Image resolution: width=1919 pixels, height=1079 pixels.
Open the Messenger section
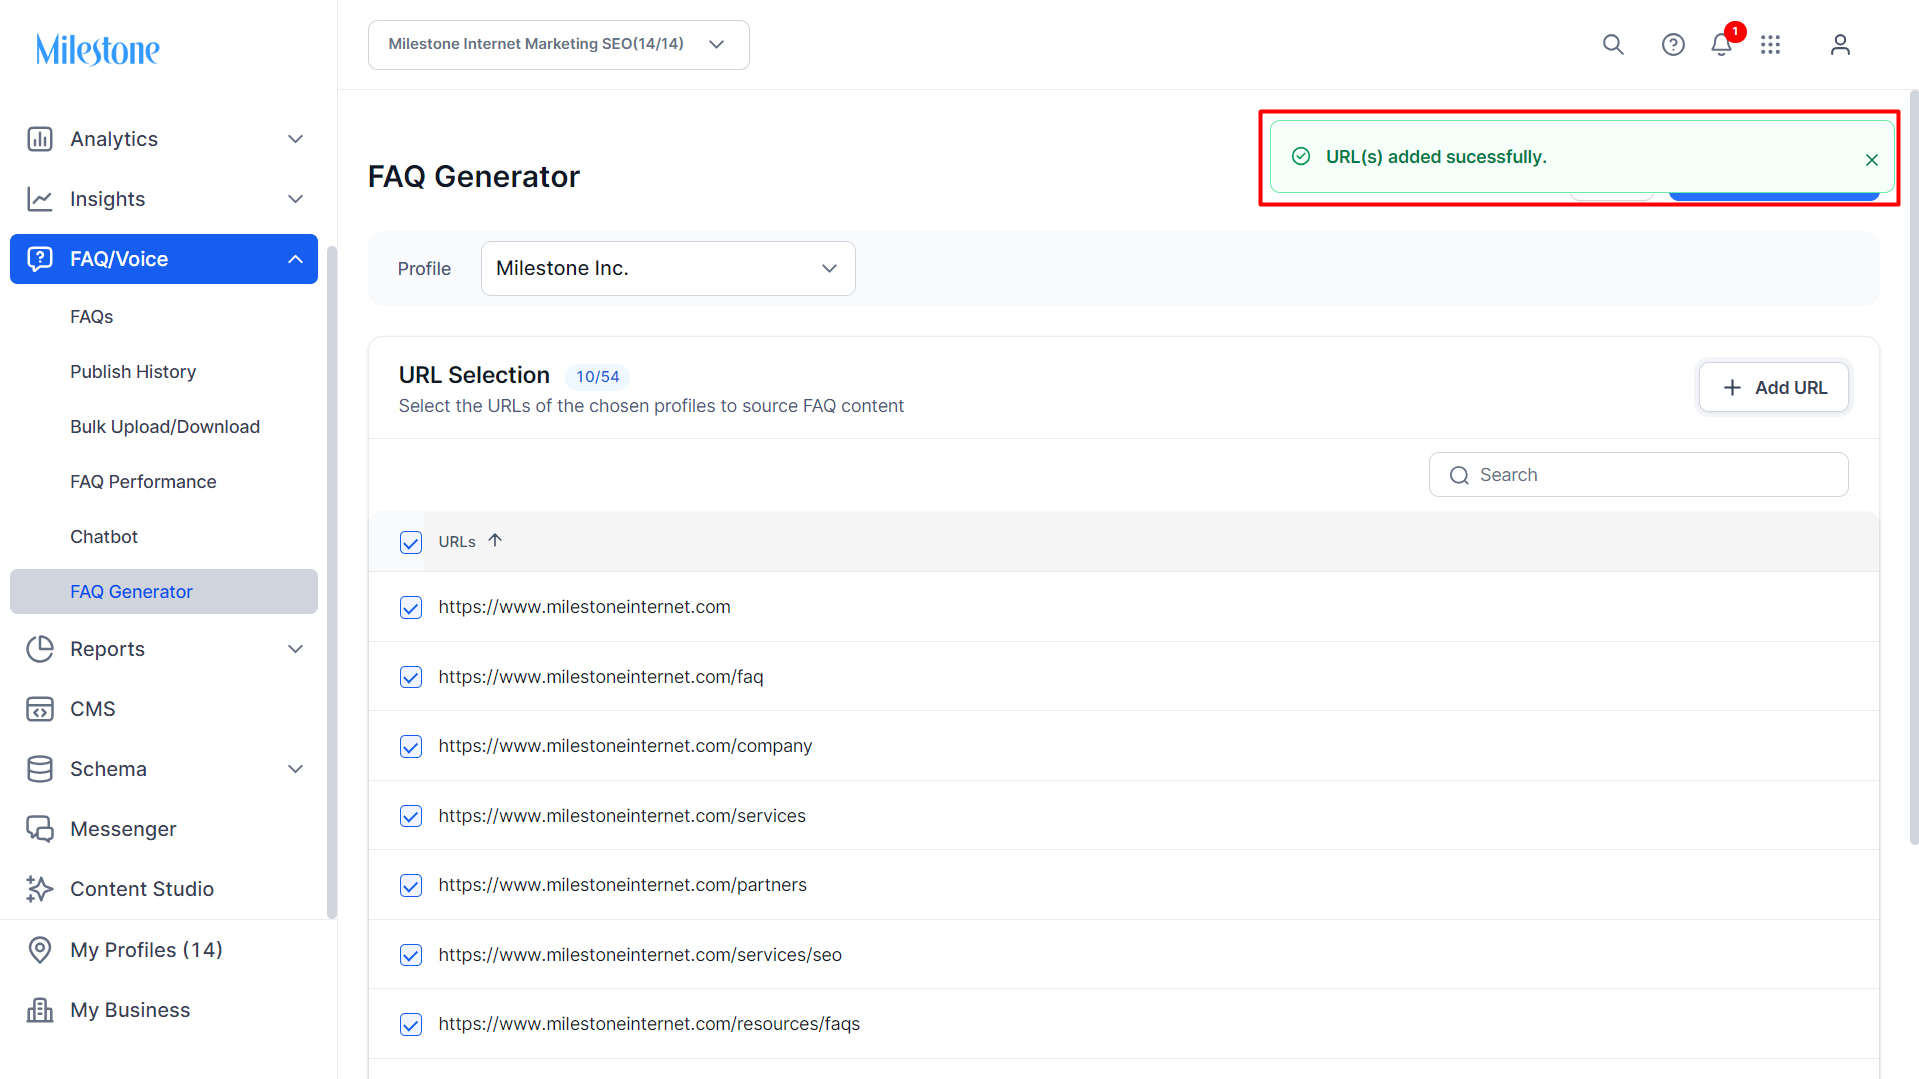(x=123, y=829)
